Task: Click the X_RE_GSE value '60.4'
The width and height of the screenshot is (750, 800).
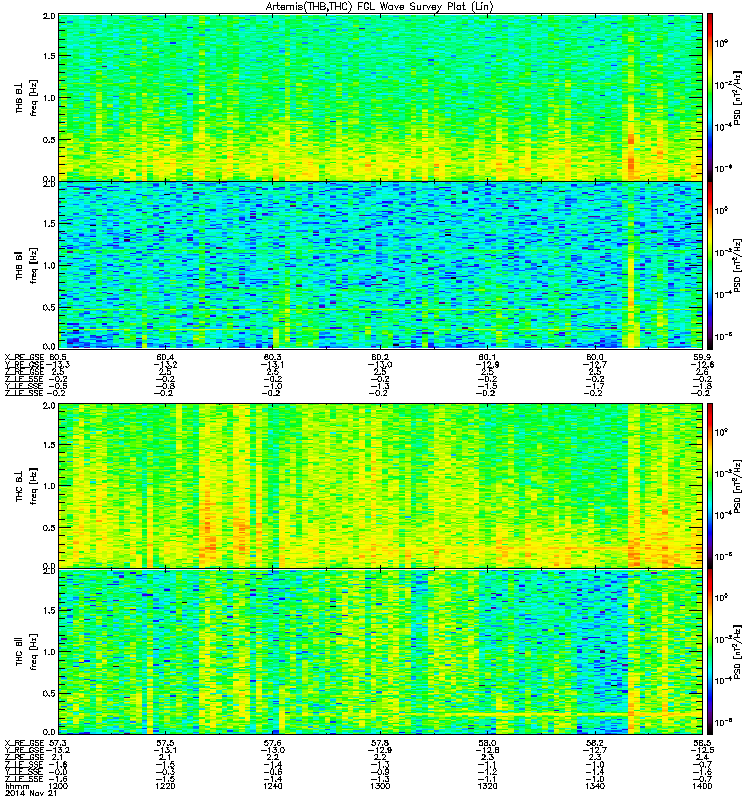Action: click(x=165, y=357)
